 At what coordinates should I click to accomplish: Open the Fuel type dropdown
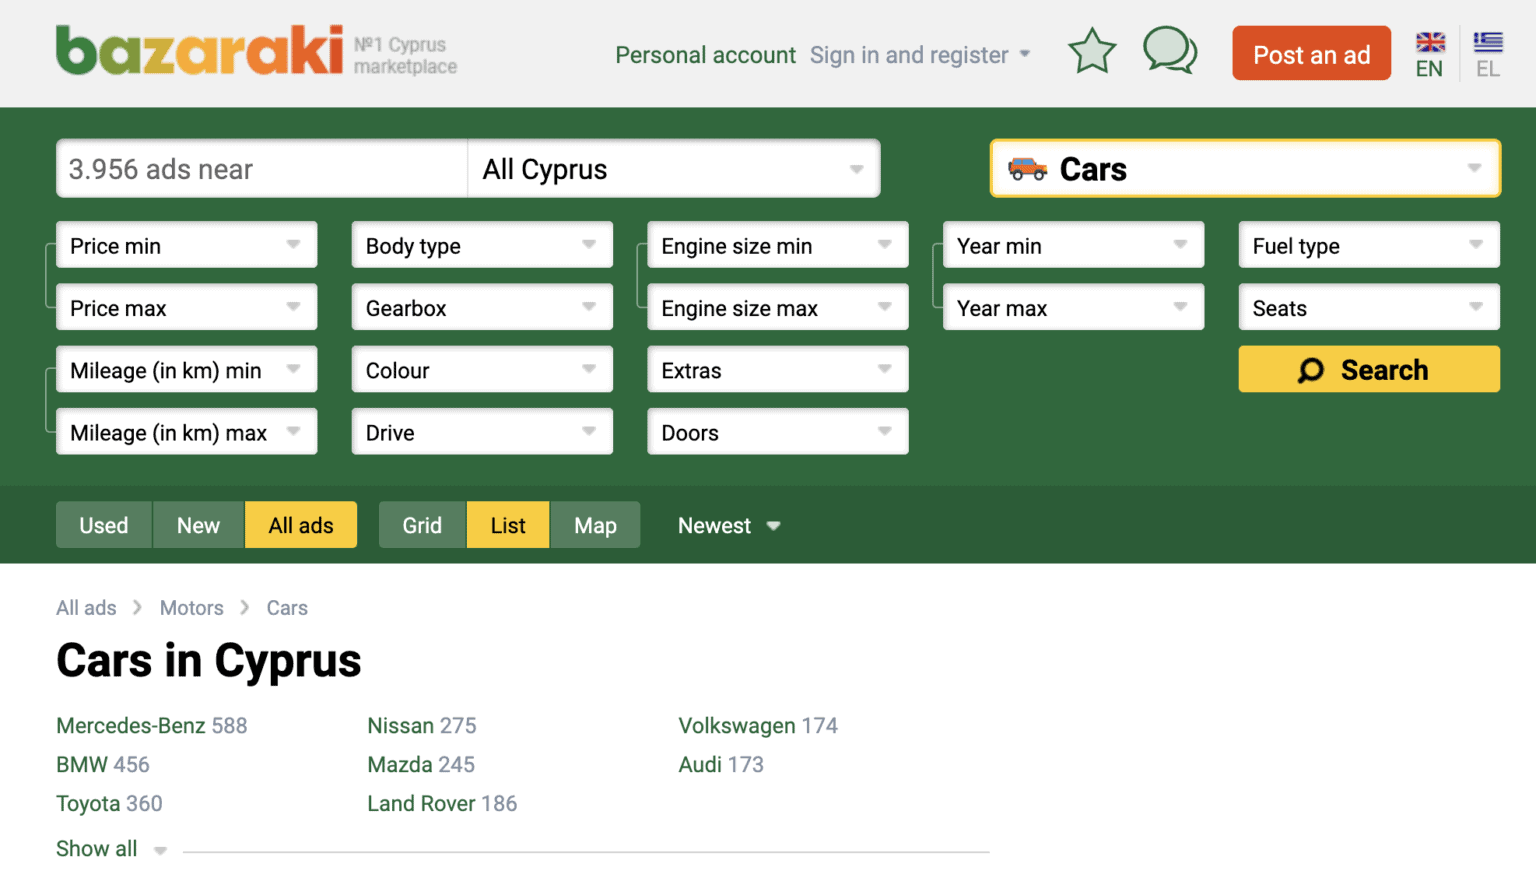coord(1368,245)
